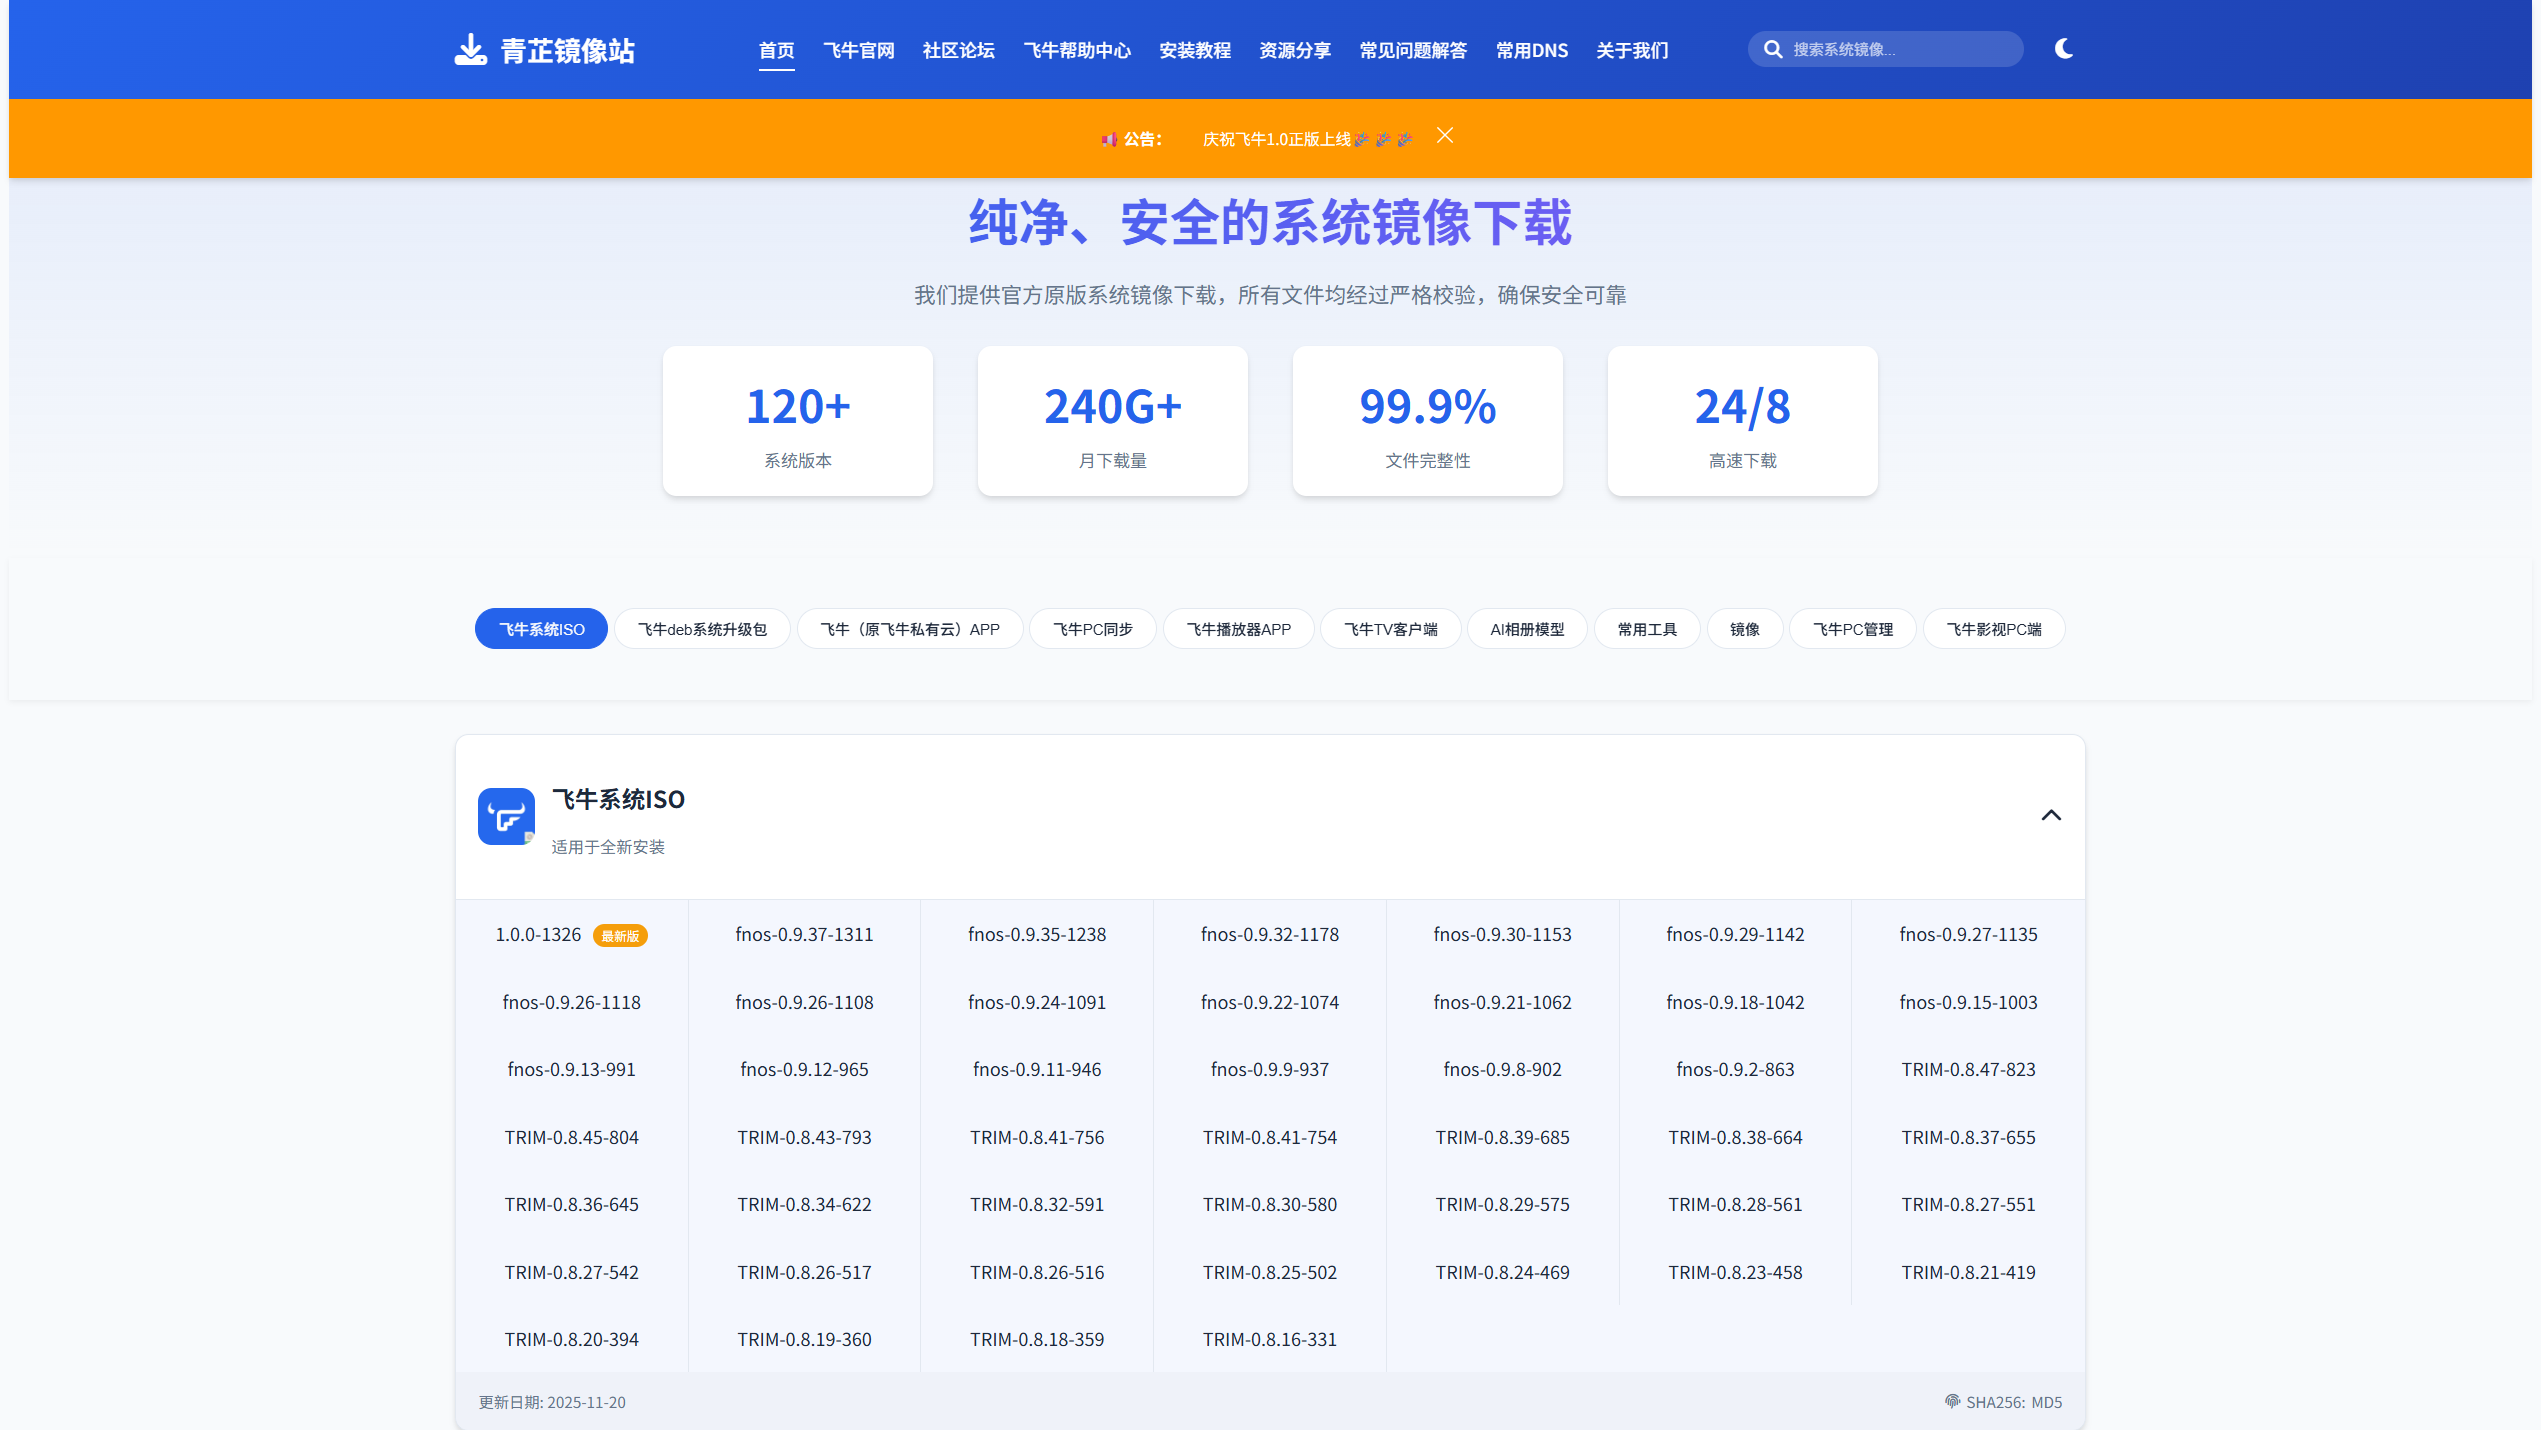Toggle dark mode with the moon icon
This screenshot has width=2541, height=1430.
[x=2063, y=49]
